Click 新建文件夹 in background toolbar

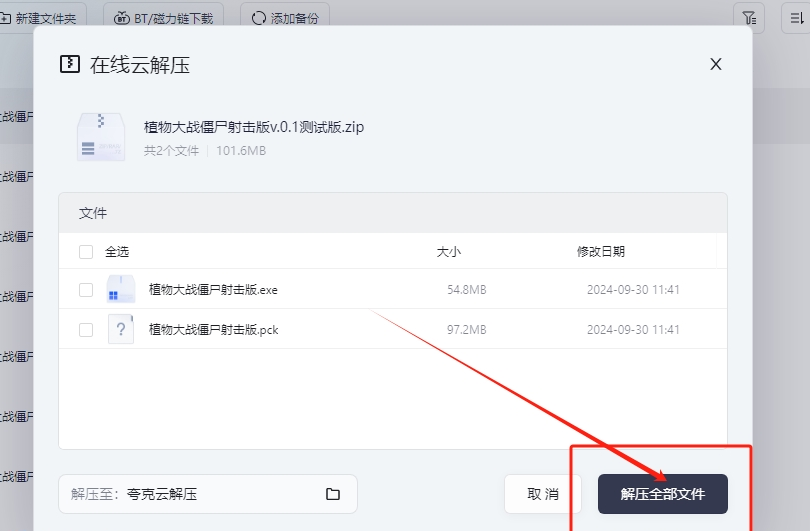(38, 19)
